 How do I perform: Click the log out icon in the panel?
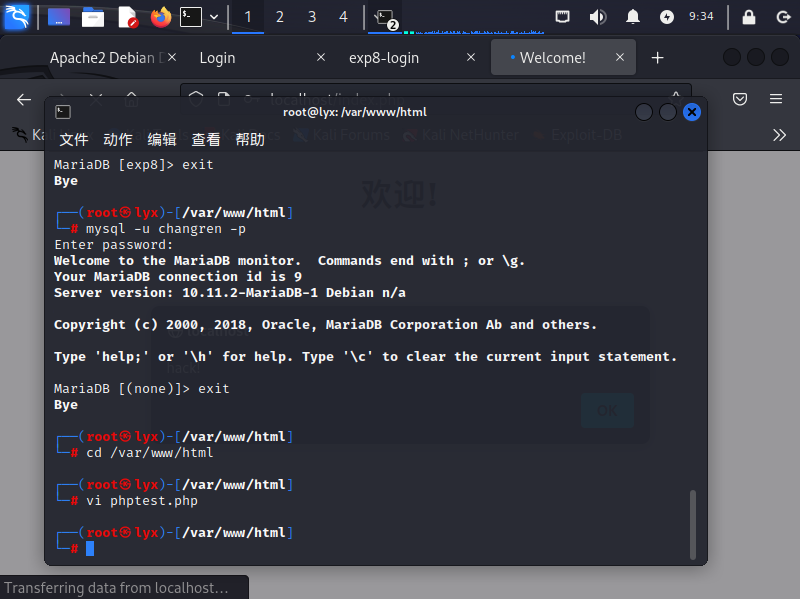(x=783, y=17)
